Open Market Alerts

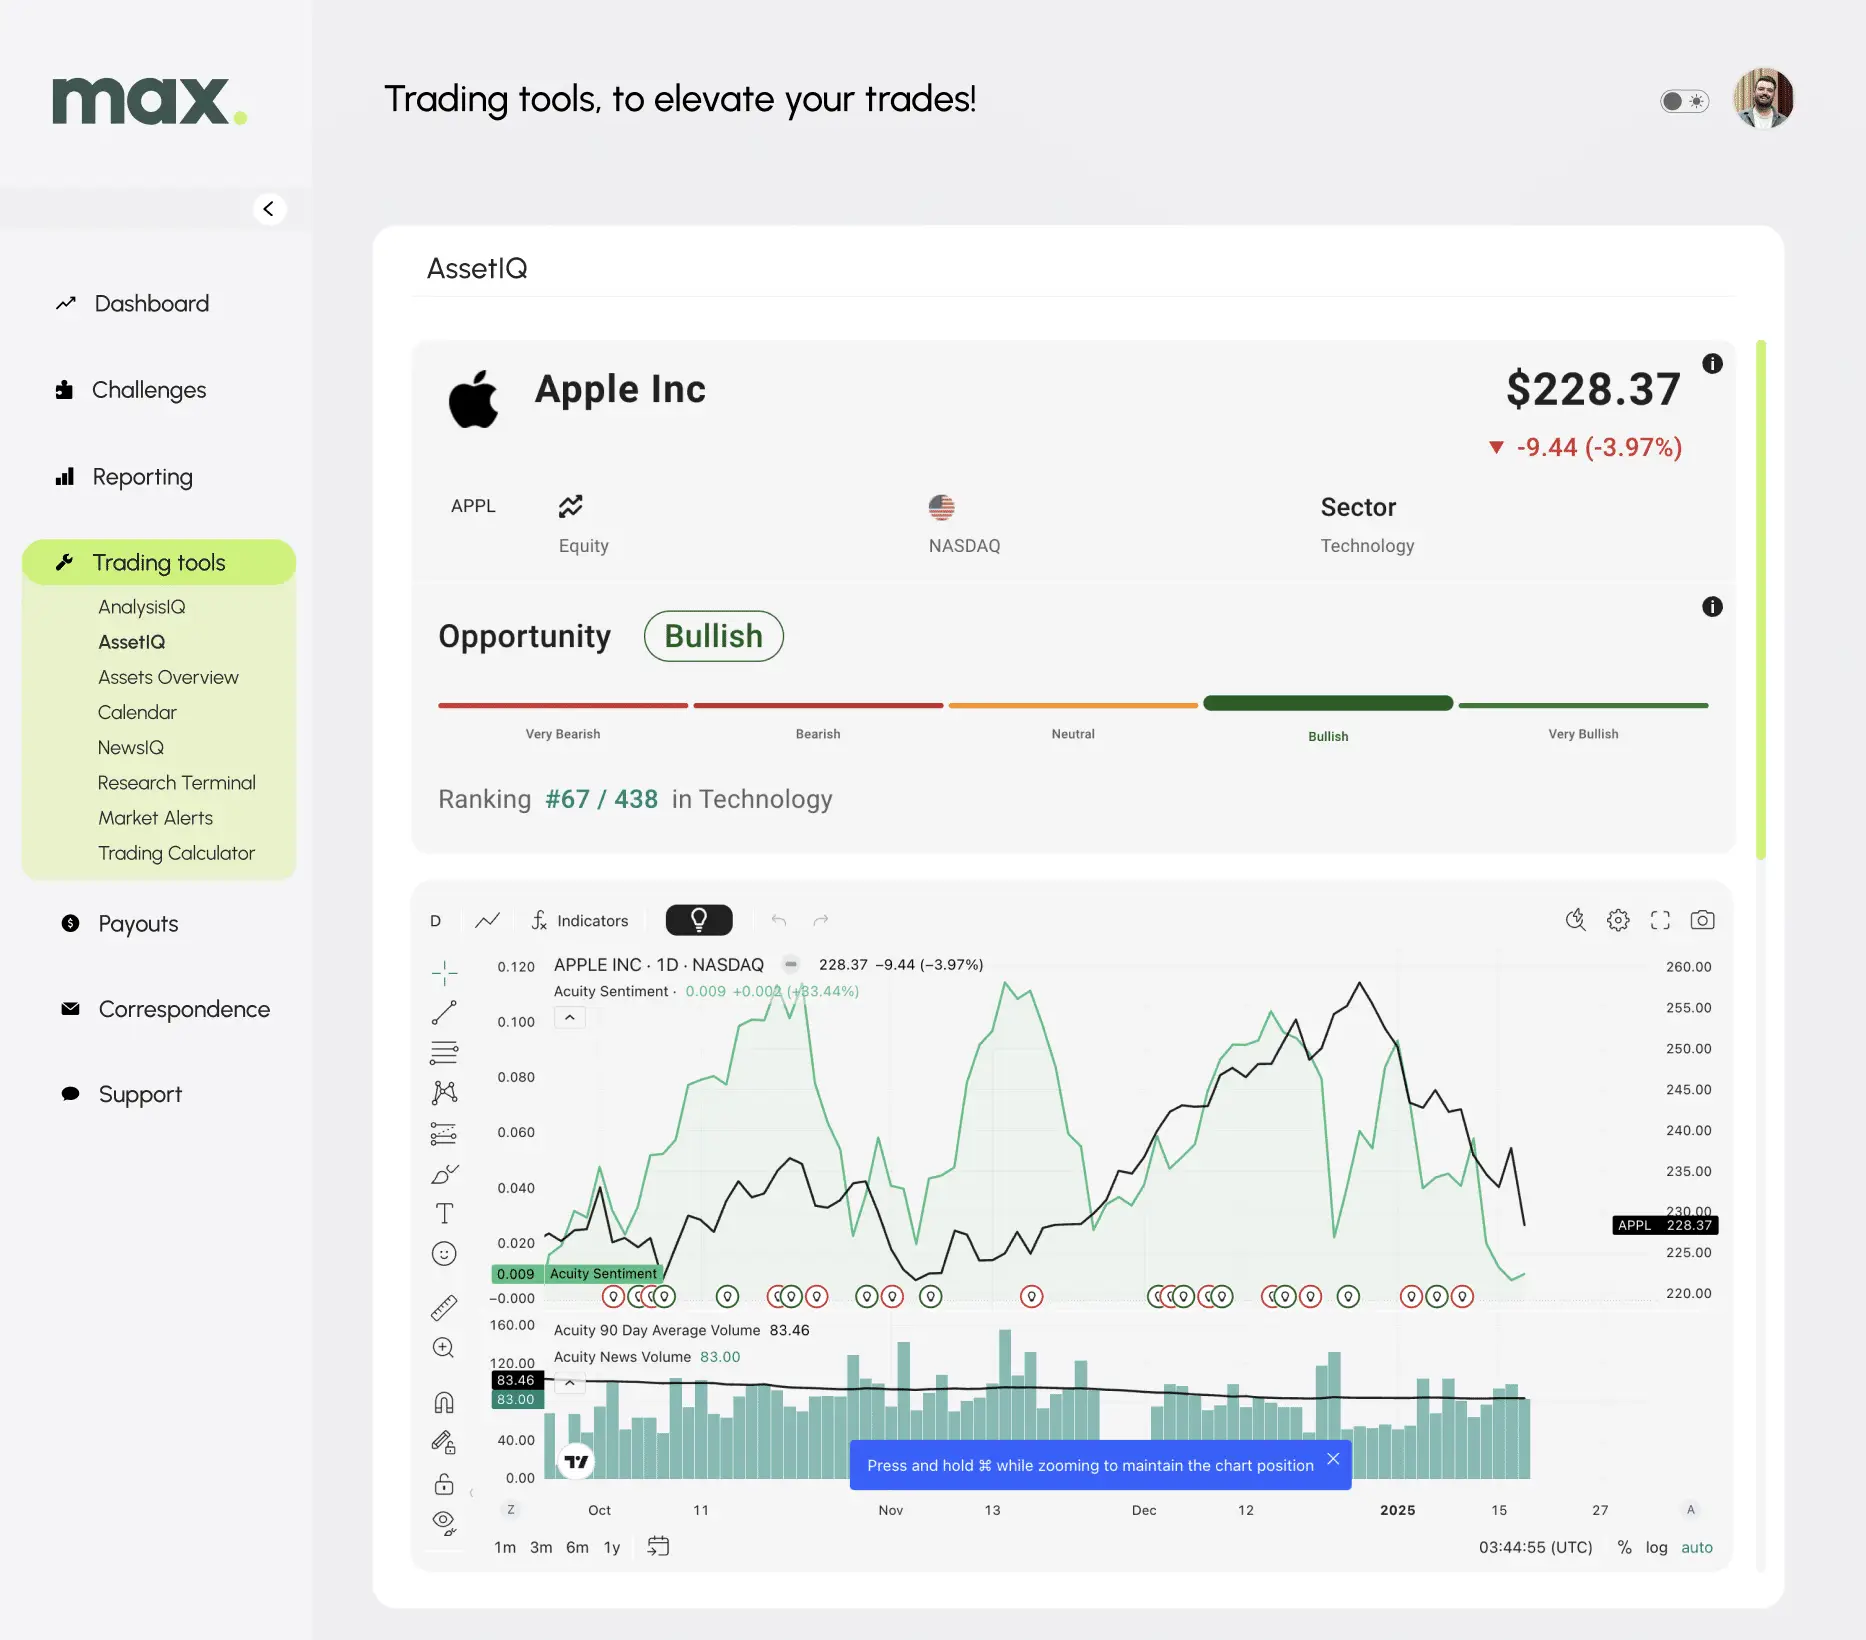155,818
